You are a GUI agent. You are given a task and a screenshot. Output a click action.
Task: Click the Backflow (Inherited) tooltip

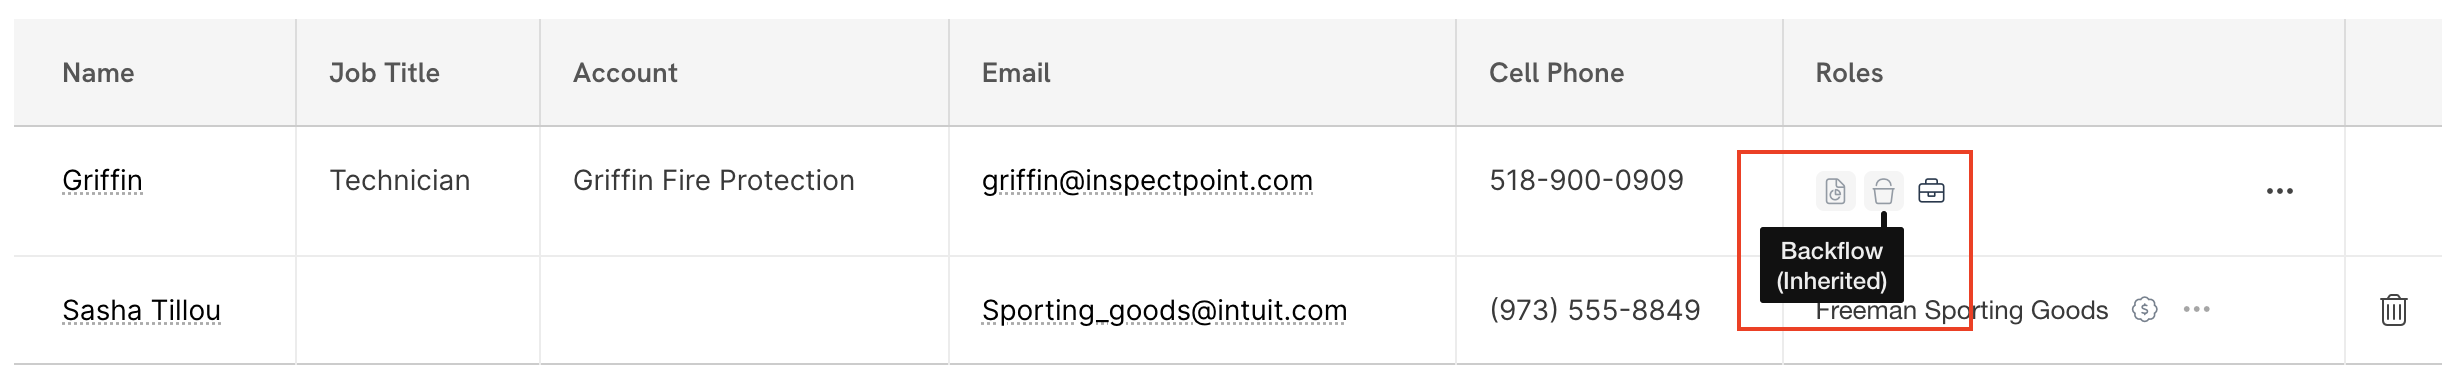point(1831,265)
